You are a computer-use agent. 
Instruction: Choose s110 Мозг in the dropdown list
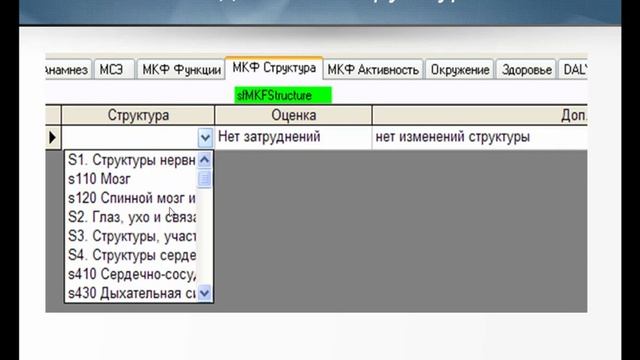tap(131, 179)
